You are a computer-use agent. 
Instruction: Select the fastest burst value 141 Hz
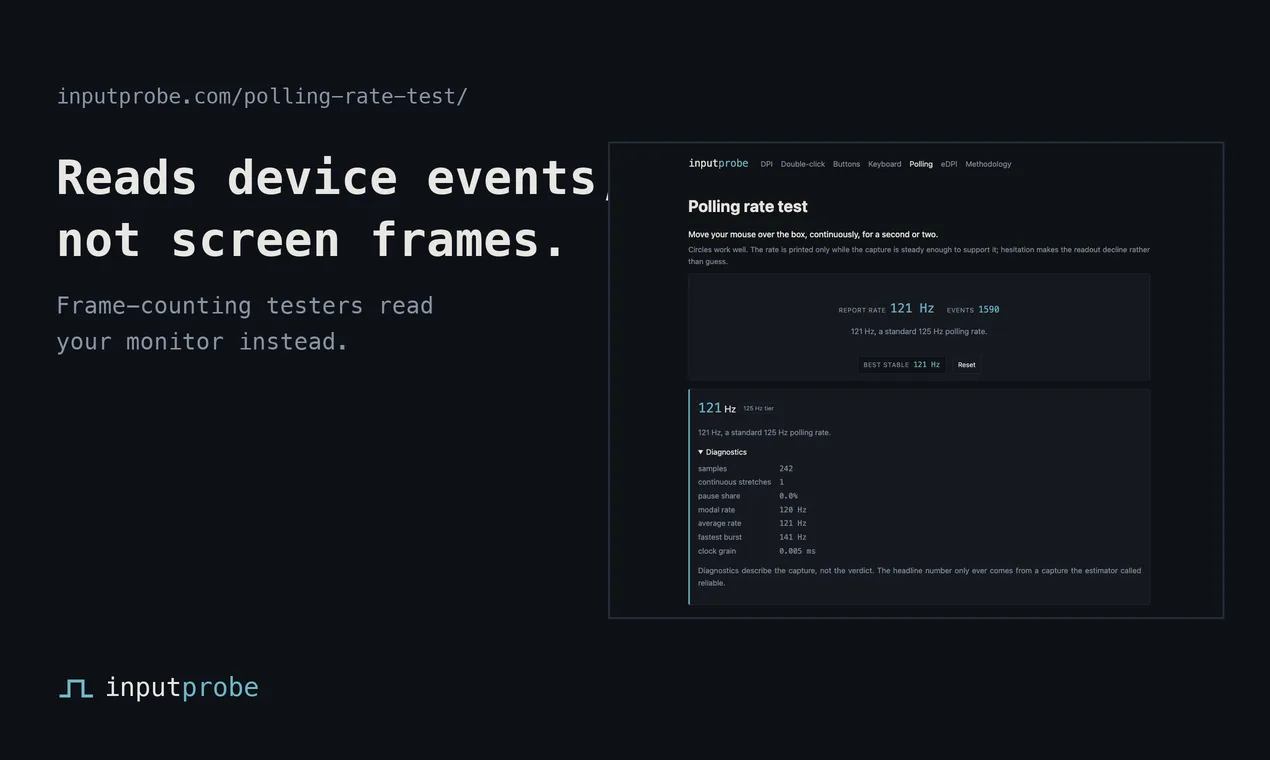[793, 537]
